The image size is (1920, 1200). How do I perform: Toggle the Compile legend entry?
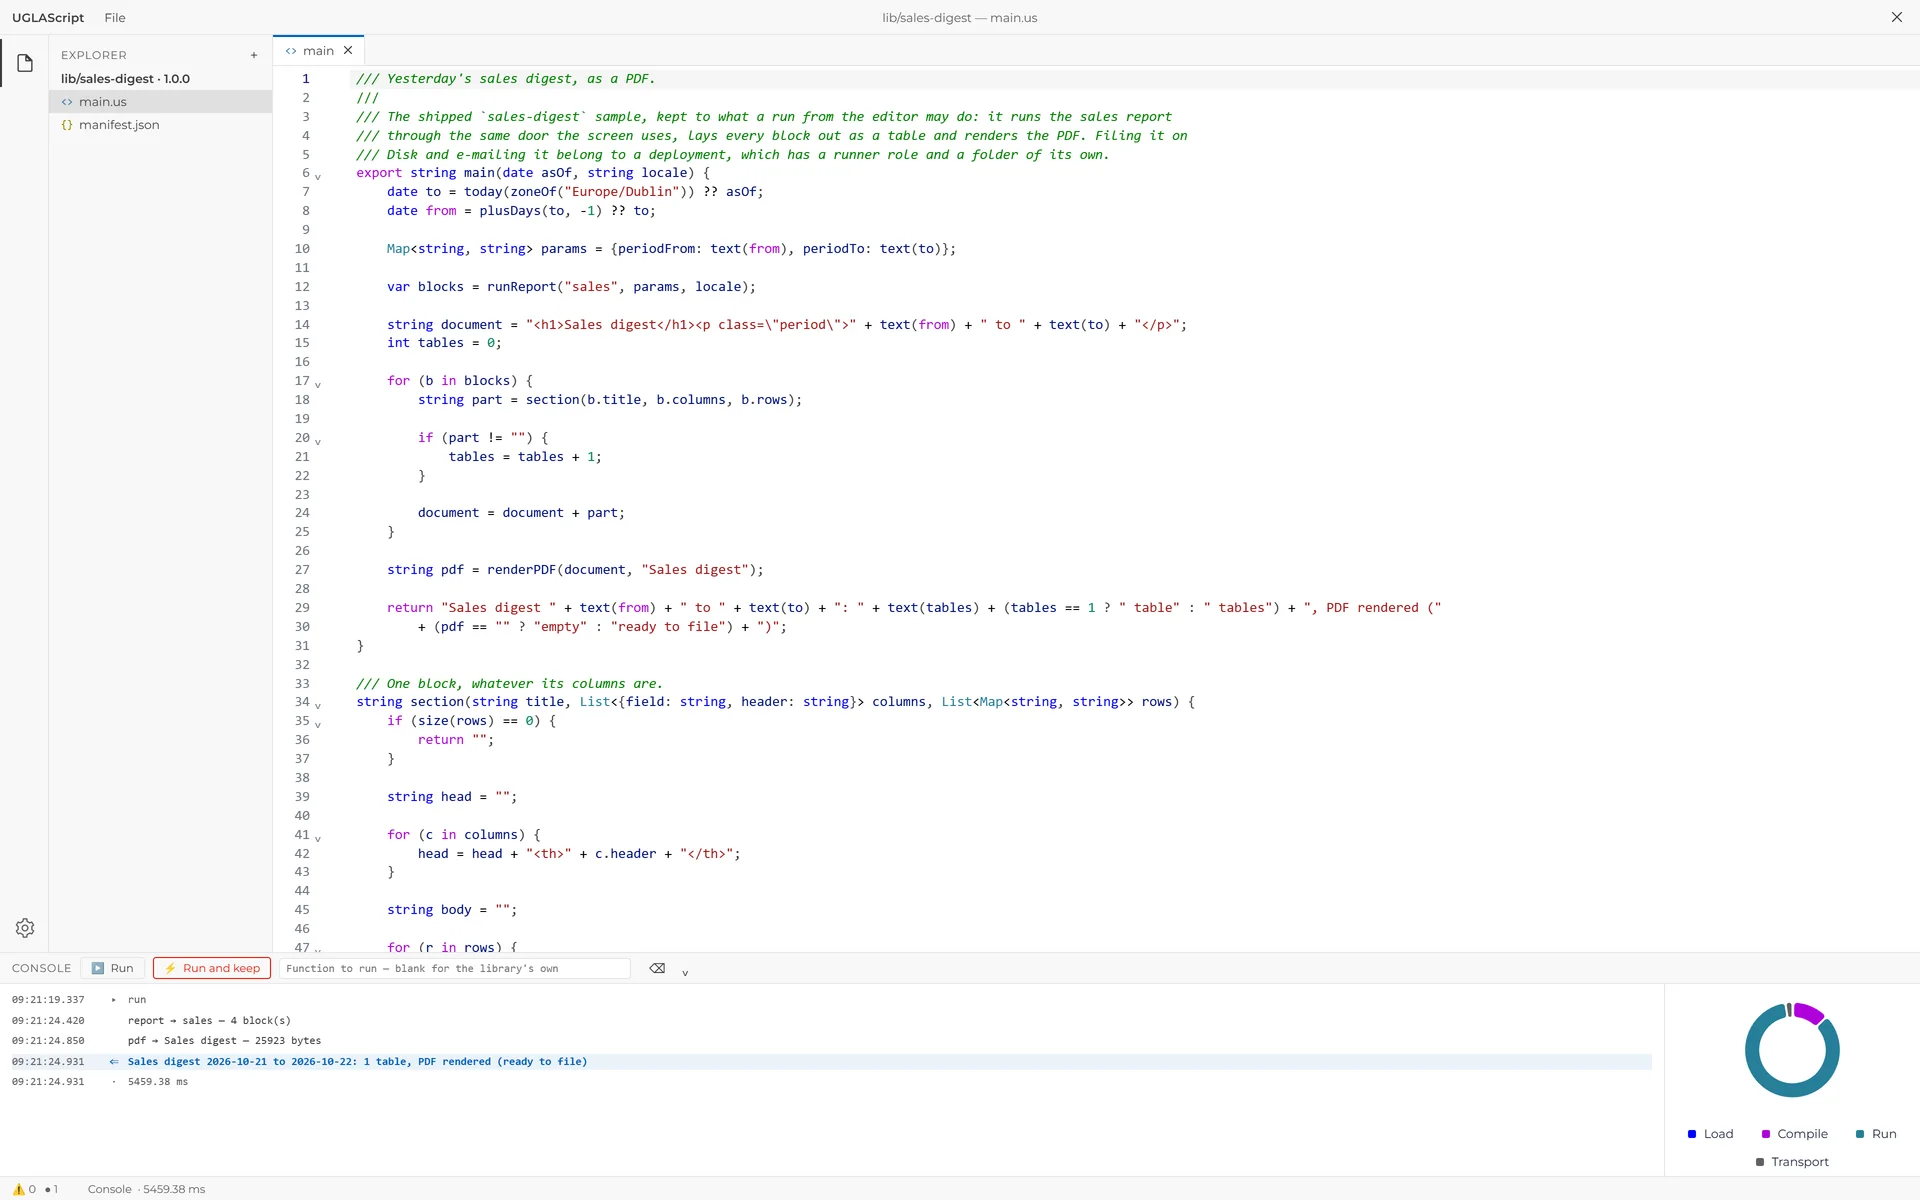[1794, 1134]
